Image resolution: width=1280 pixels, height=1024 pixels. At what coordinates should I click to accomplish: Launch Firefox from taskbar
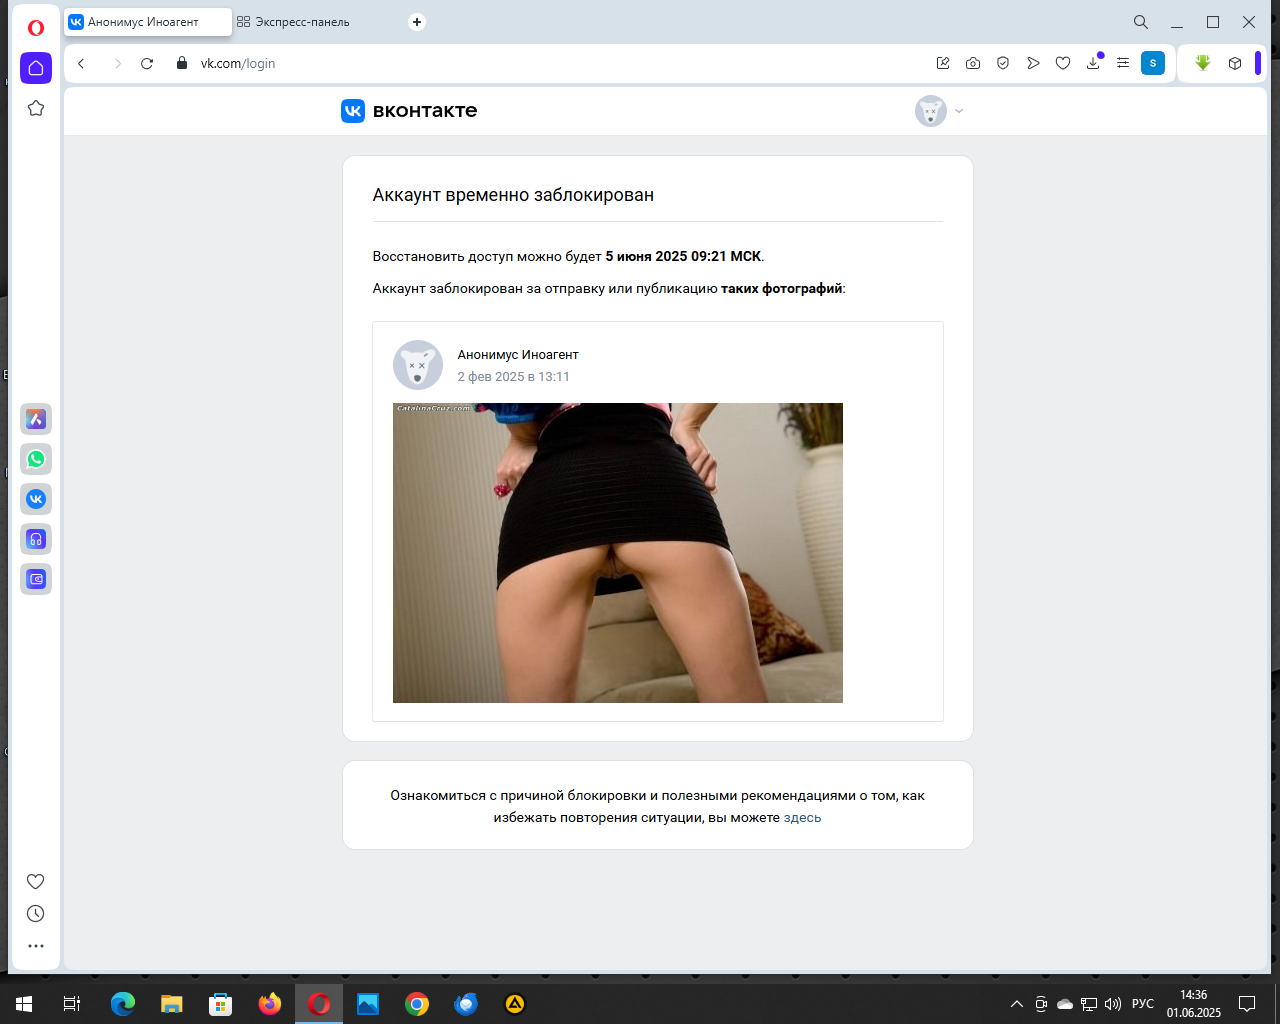pyautogui.click(x=270, y=1004)
